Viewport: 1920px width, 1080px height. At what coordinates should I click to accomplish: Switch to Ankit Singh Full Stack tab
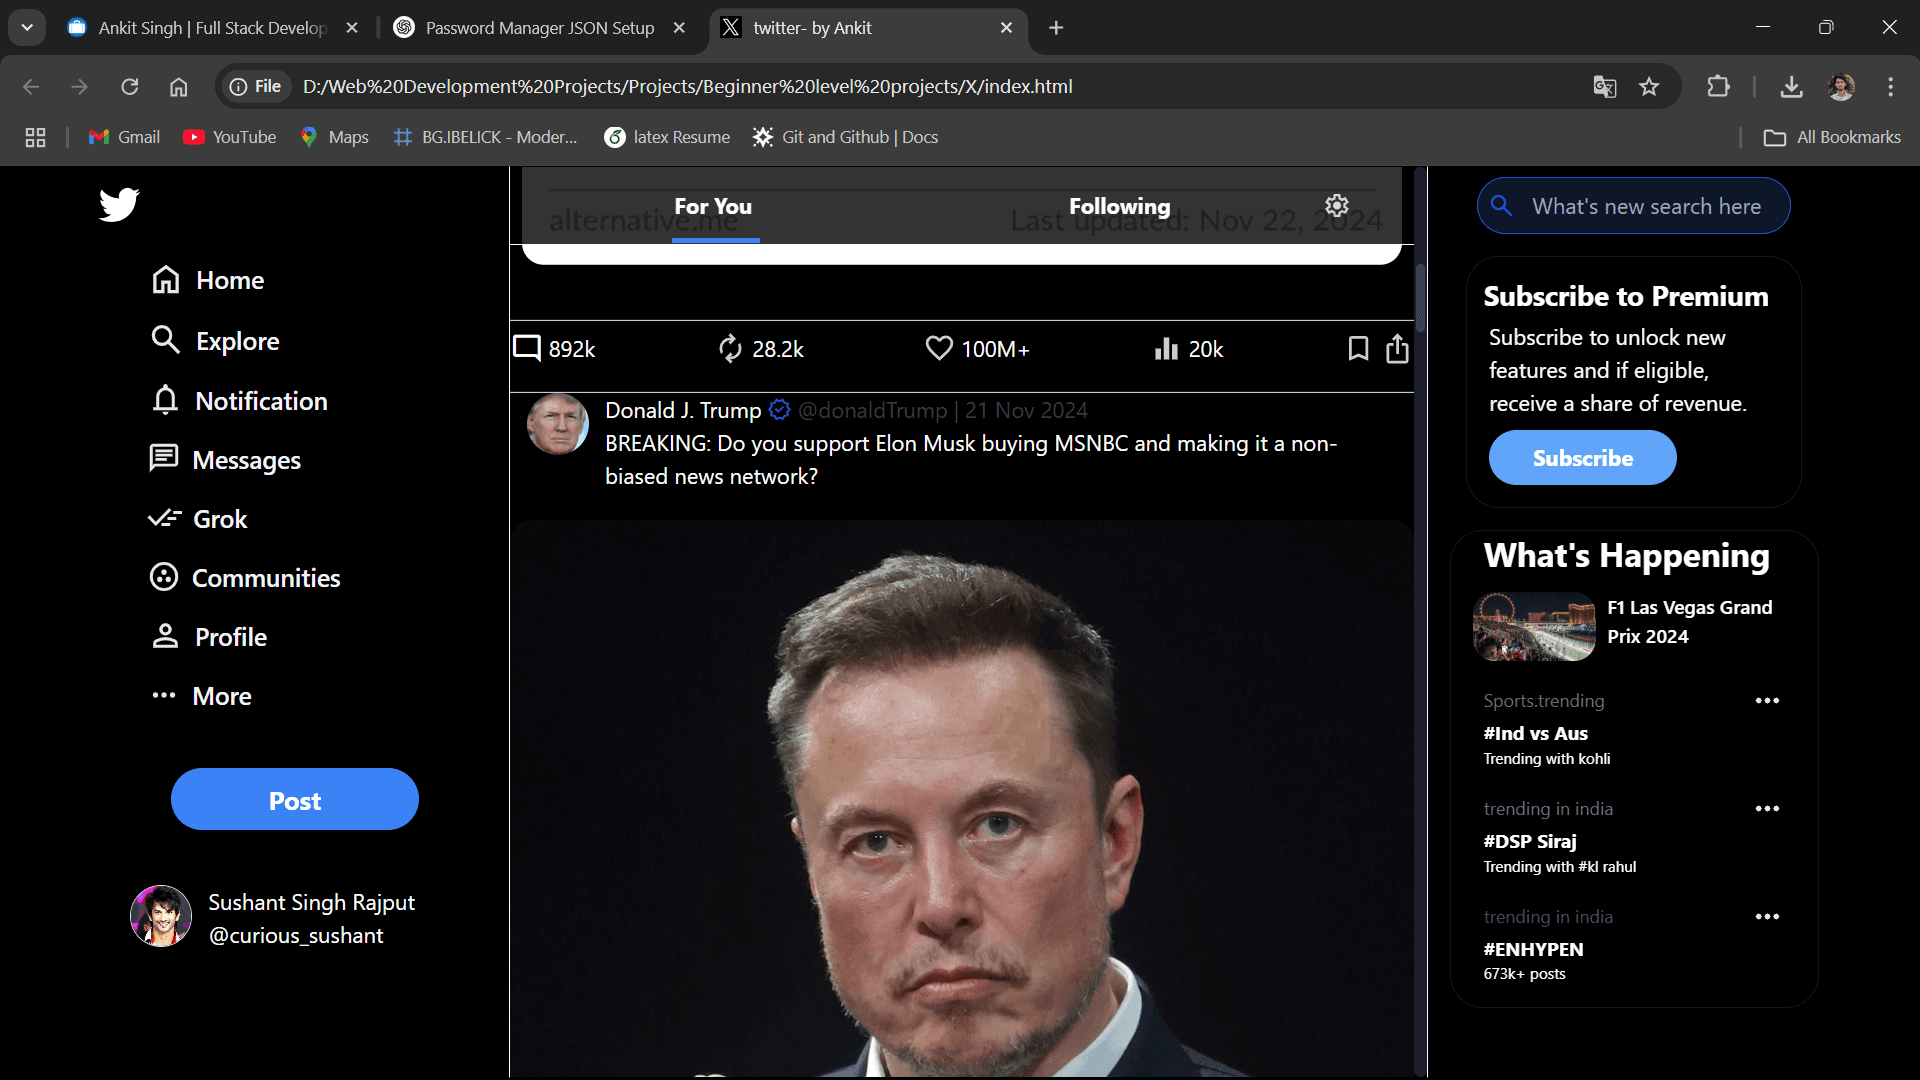213,28
